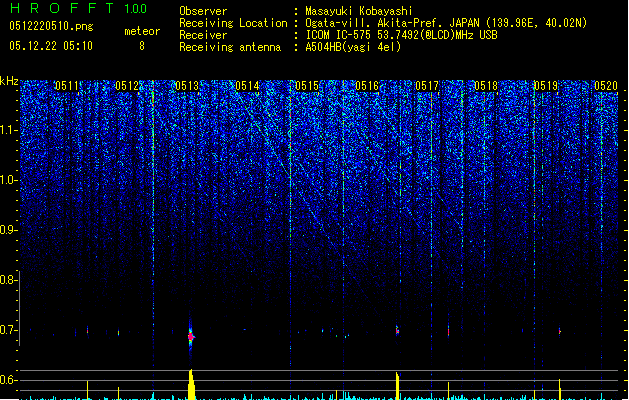Viewport: 629px width, 400px height.
Task: Click time marker 0520
Action: pos(606,86)
